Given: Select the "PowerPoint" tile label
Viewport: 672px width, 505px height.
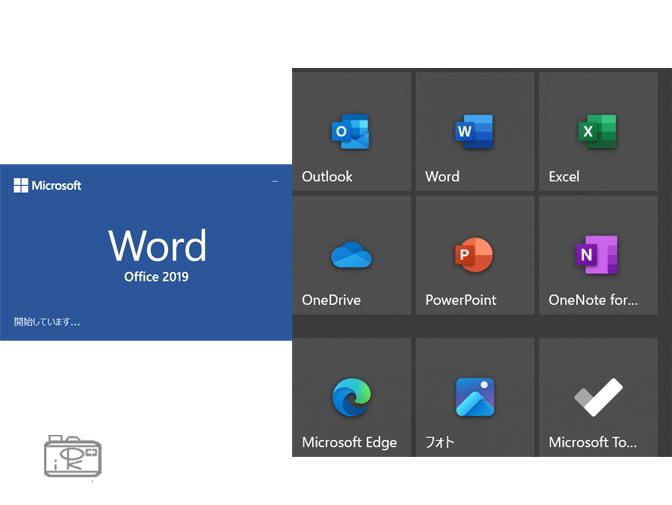Looking at the screenshot, I should (460, 300).
